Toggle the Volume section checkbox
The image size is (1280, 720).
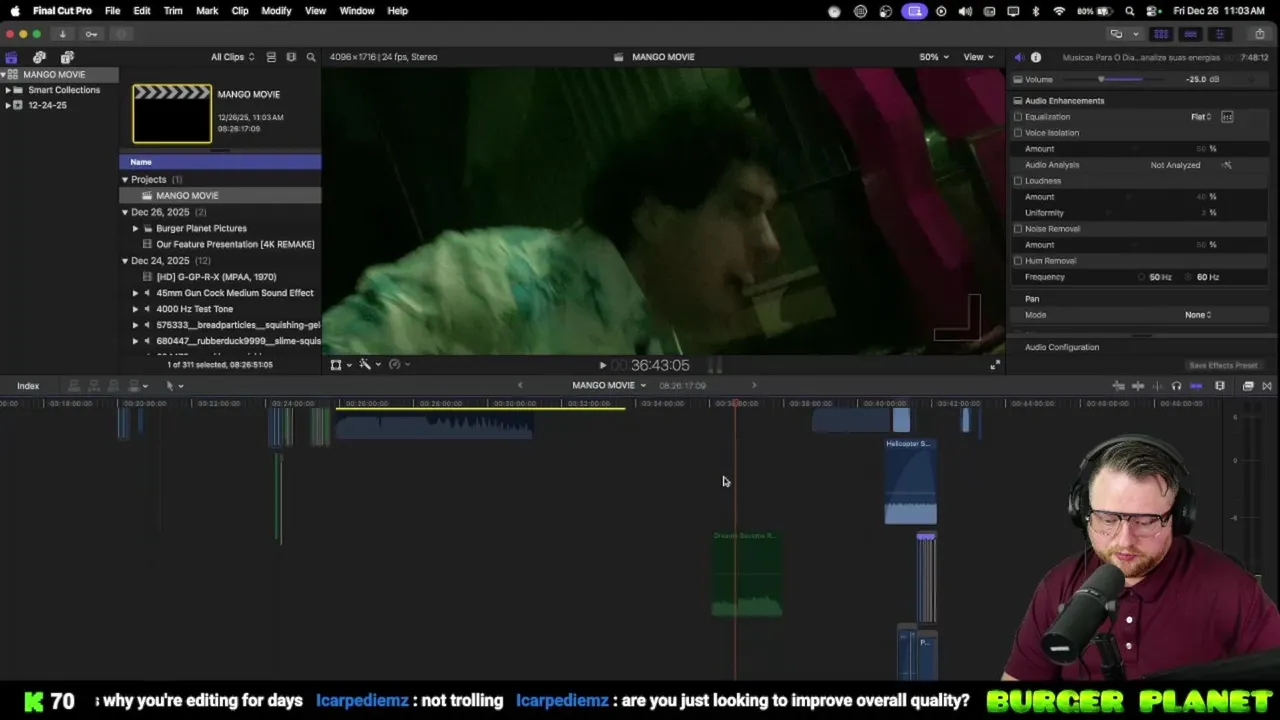pos(1018,80)
